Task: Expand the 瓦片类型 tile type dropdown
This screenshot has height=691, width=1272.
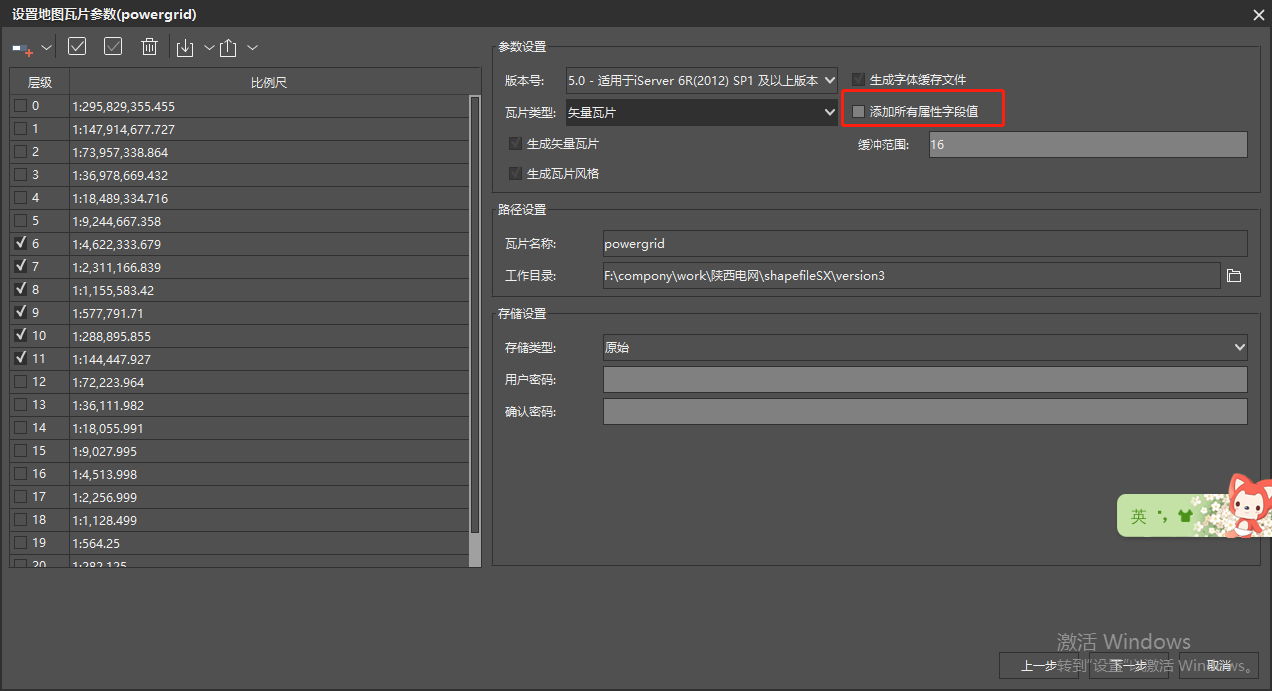Action: 701,113
